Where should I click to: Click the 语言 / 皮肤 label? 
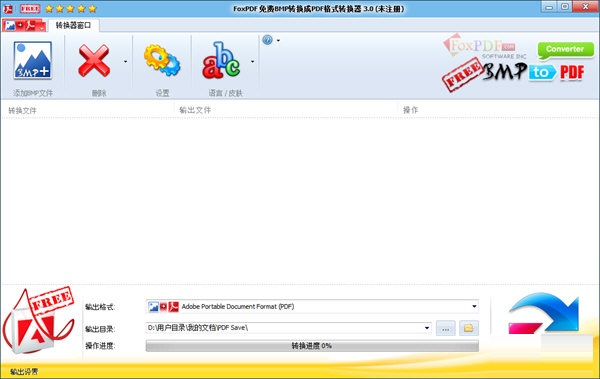(x=225, y=93)
